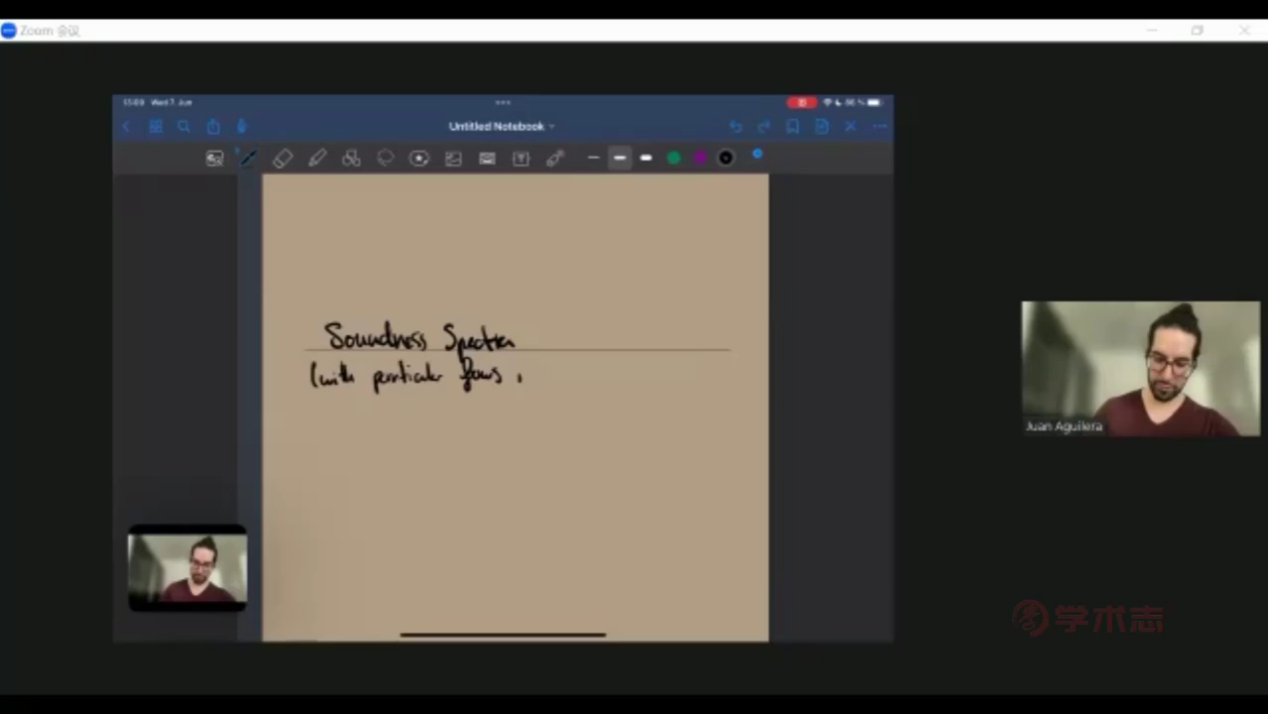
Task: Select the Text box tool
Action: point(521,158)
